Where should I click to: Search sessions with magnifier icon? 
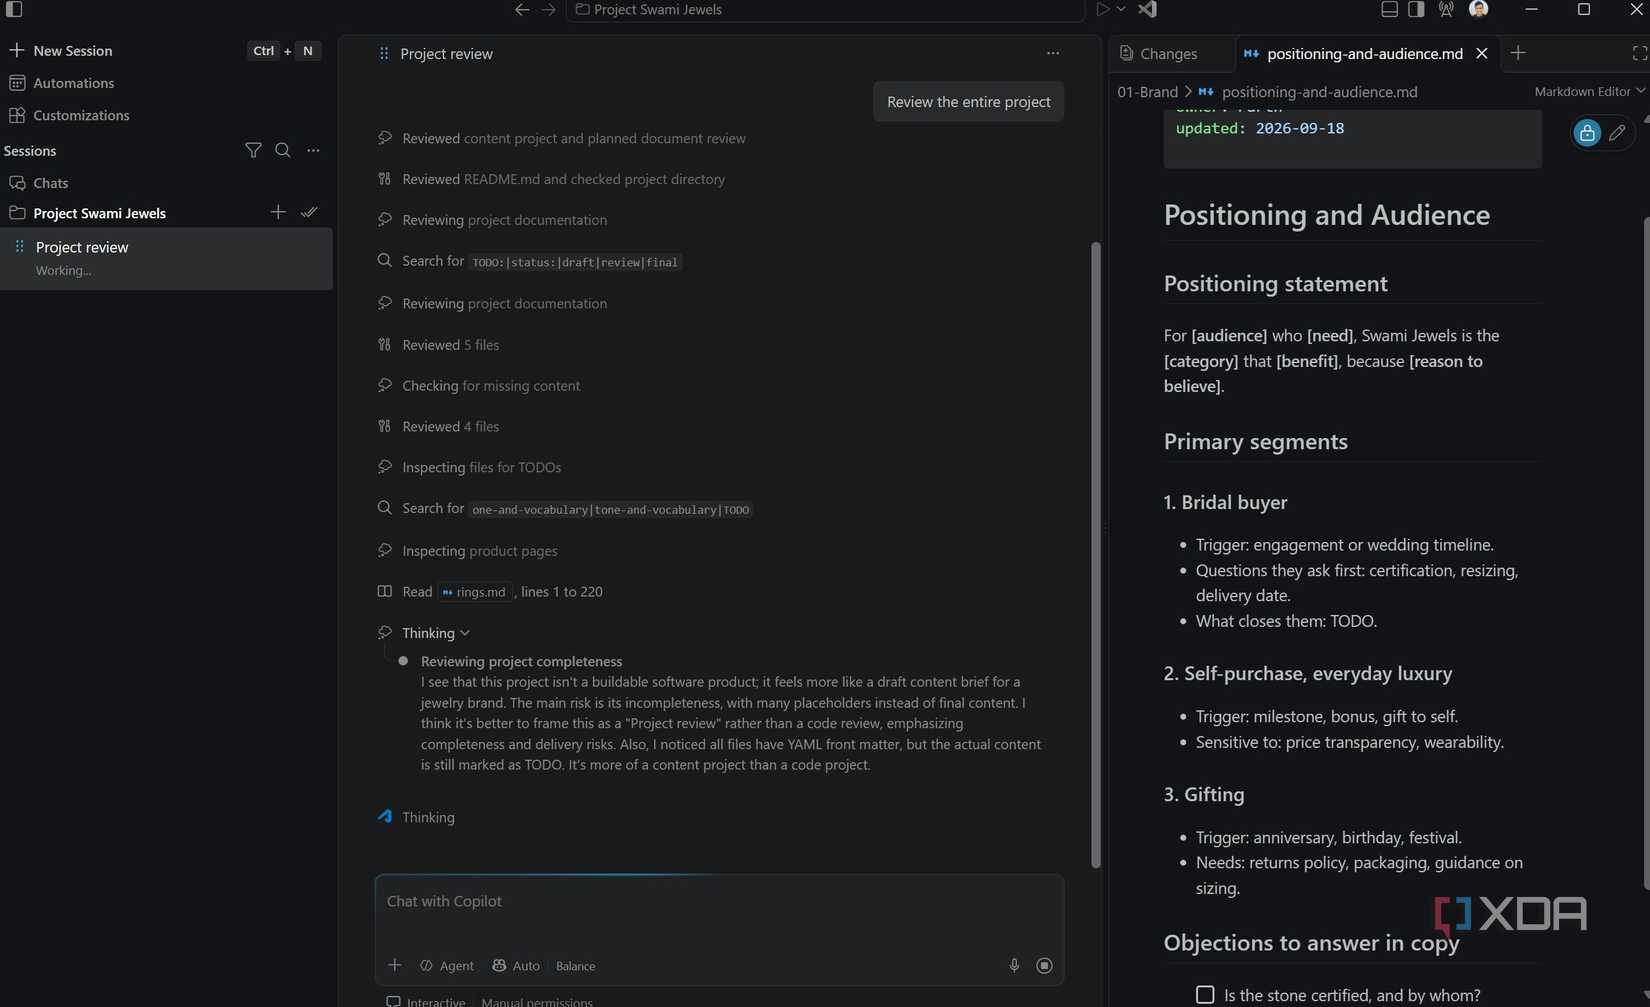[x=283, y=150]
